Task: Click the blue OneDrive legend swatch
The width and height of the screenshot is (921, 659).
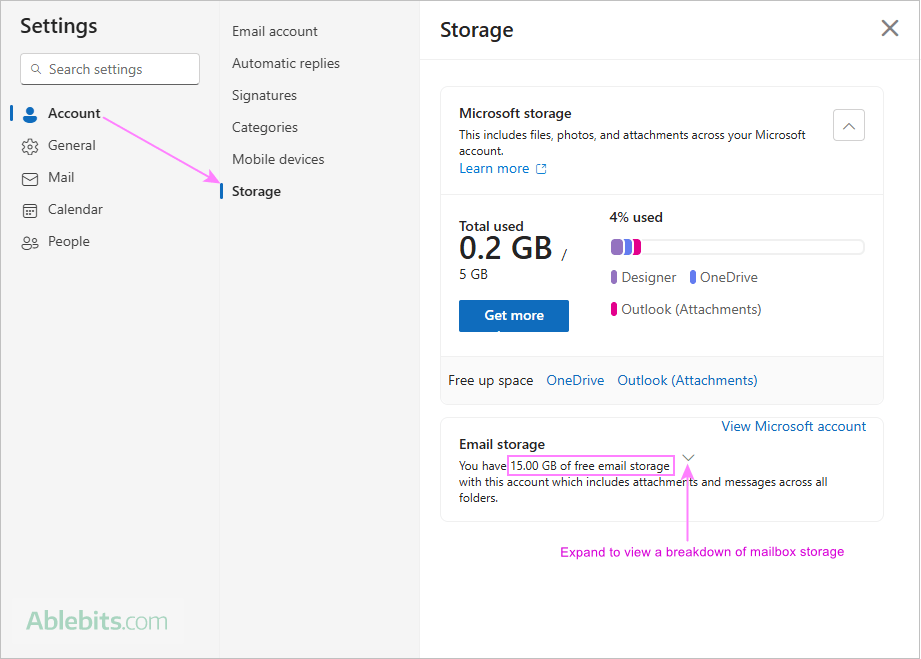Action: 693,277
